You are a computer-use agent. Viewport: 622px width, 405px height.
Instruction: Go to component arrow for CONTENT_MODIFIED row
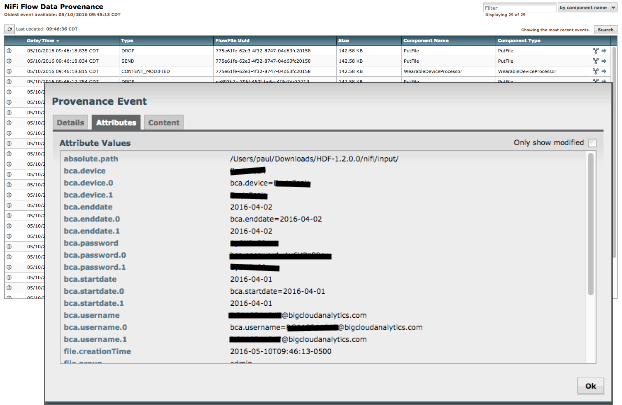(604, 71)
